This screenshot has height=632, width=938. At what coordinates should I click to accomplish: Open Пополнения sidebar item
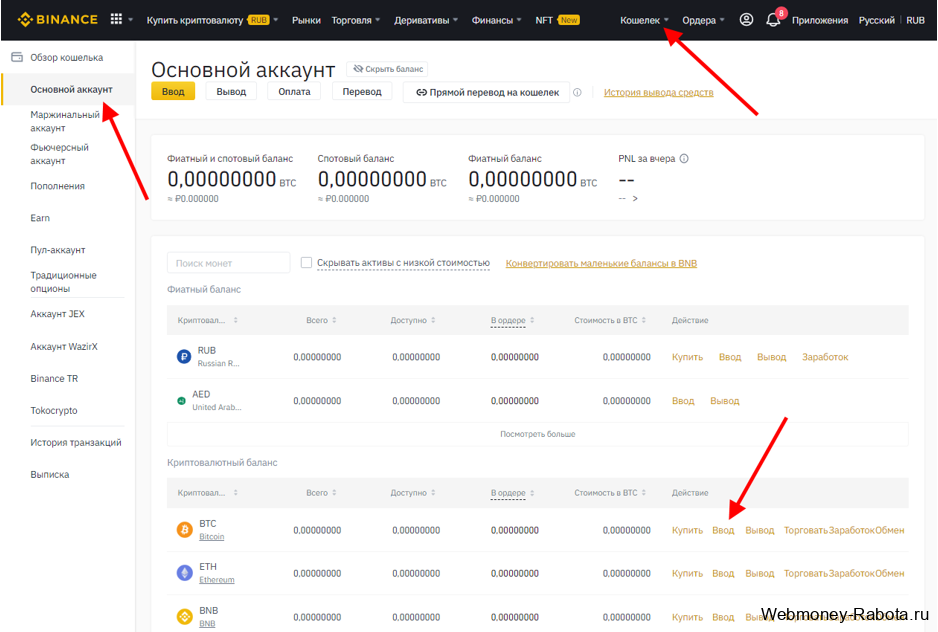click(57, 186)
